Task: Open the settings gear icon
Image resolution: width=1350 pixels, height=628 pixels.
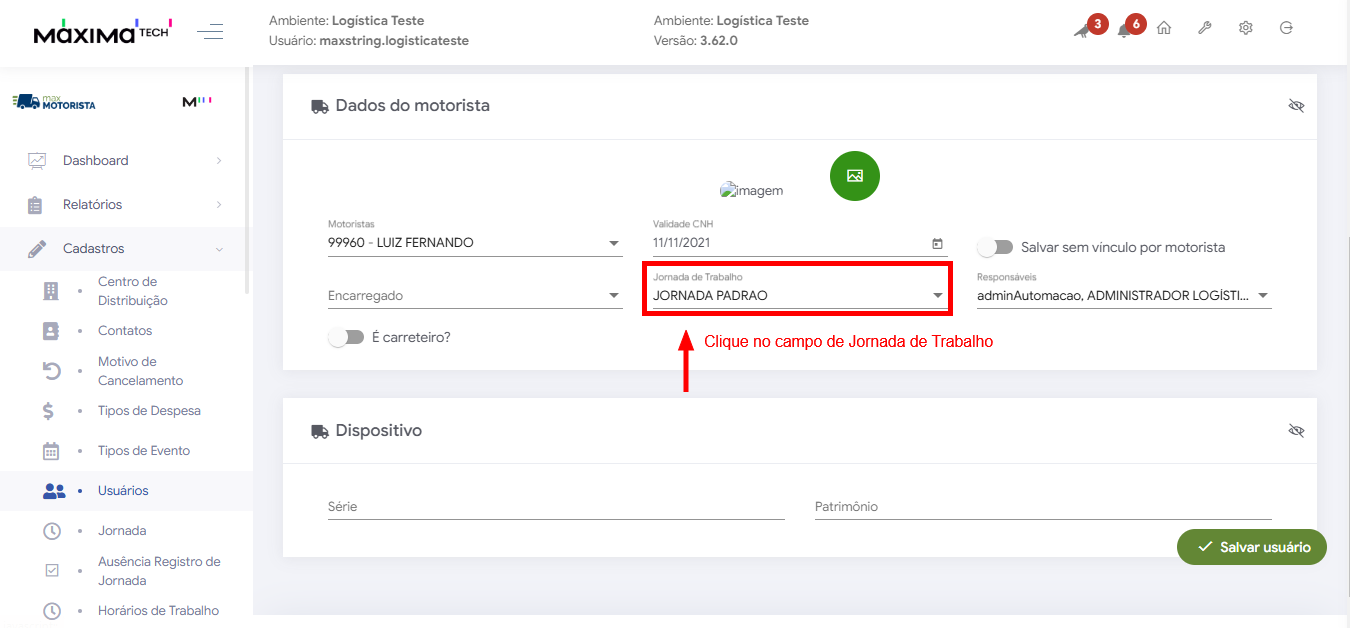Action: [1246, 28]
